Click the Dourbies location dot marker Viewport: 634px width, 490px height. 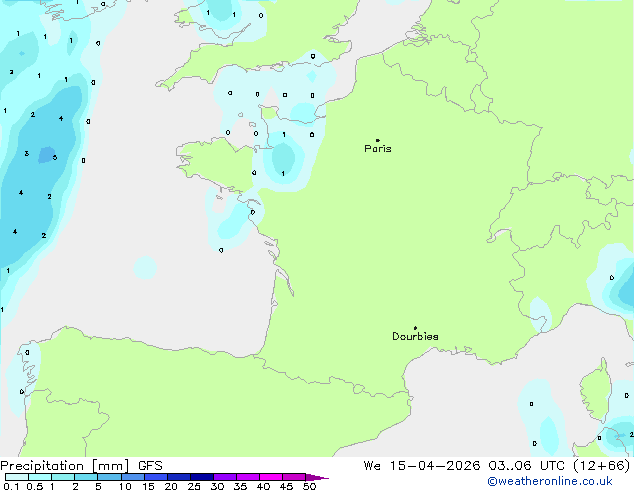click(415, 328)
